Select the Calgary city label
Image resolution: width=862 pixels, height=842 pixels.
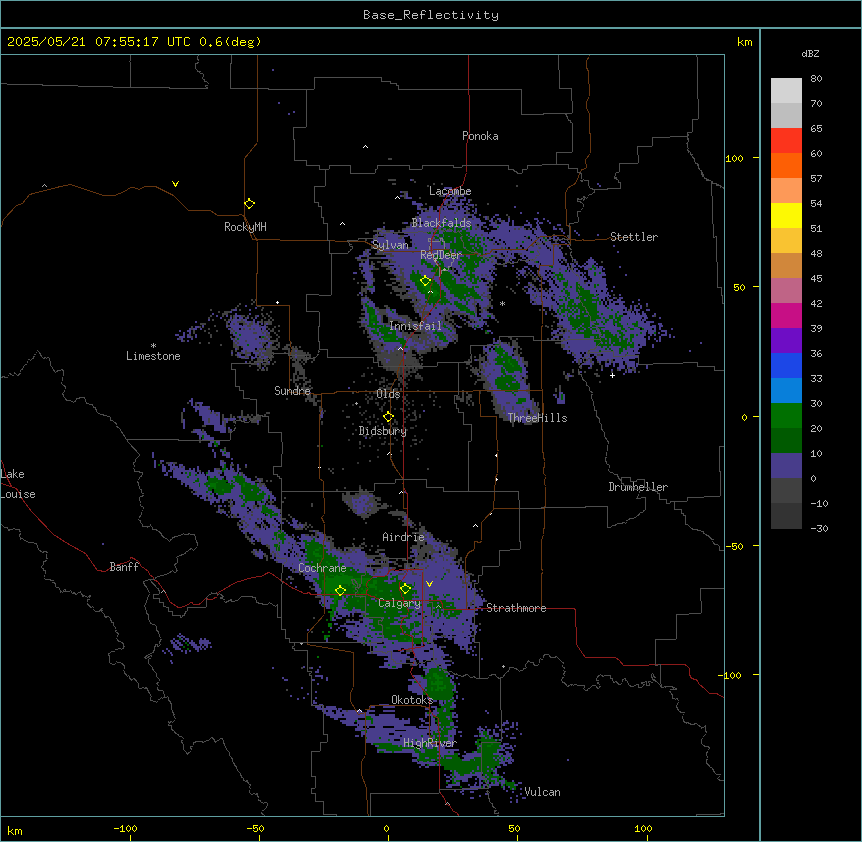coord(399,603)
